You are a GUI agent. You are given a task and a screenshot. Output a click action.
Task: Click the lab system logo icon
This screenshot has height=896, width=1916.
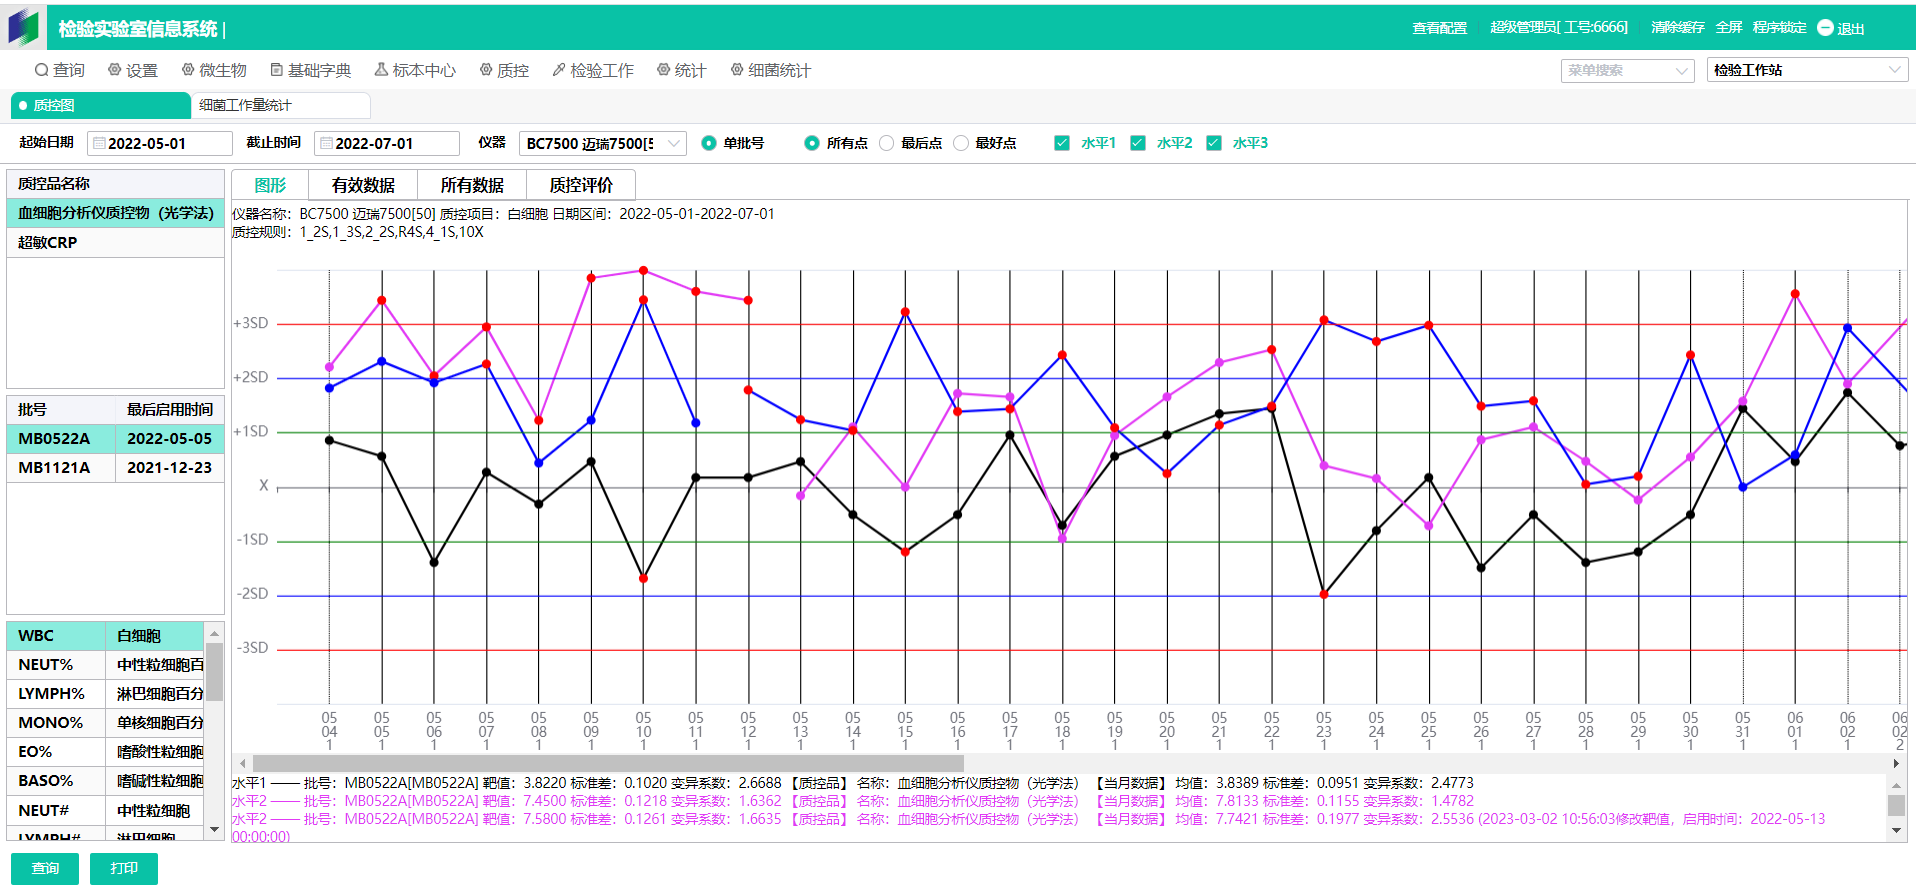(24, 27)
